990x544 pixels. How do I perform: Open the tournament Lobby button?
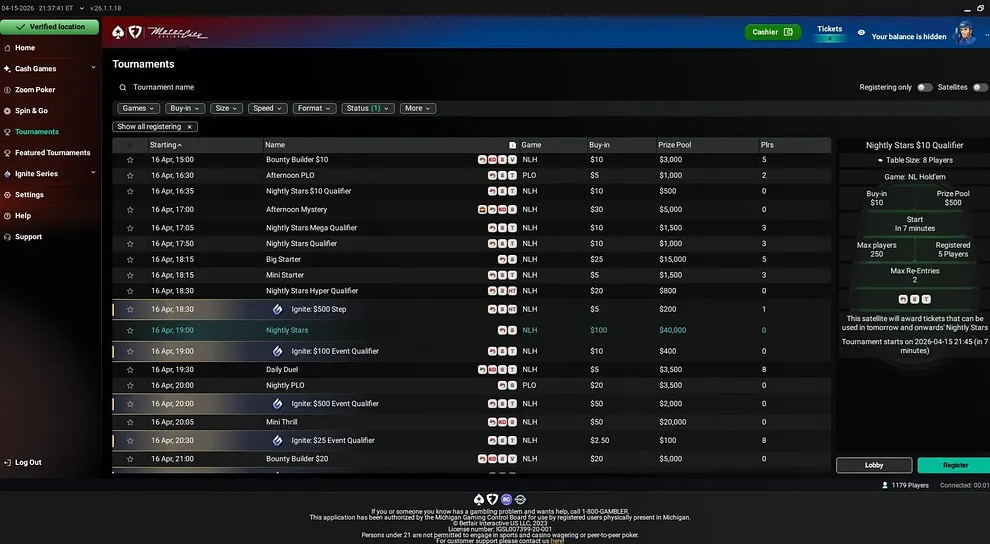point(874,465)
